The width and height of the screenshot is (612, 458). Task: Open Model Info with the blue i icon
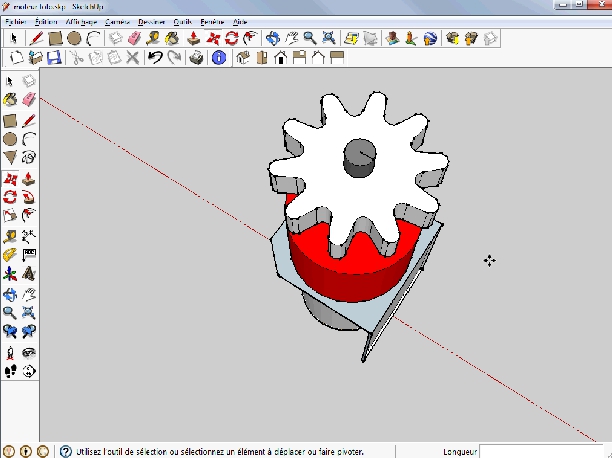click(x=219, y=58)
